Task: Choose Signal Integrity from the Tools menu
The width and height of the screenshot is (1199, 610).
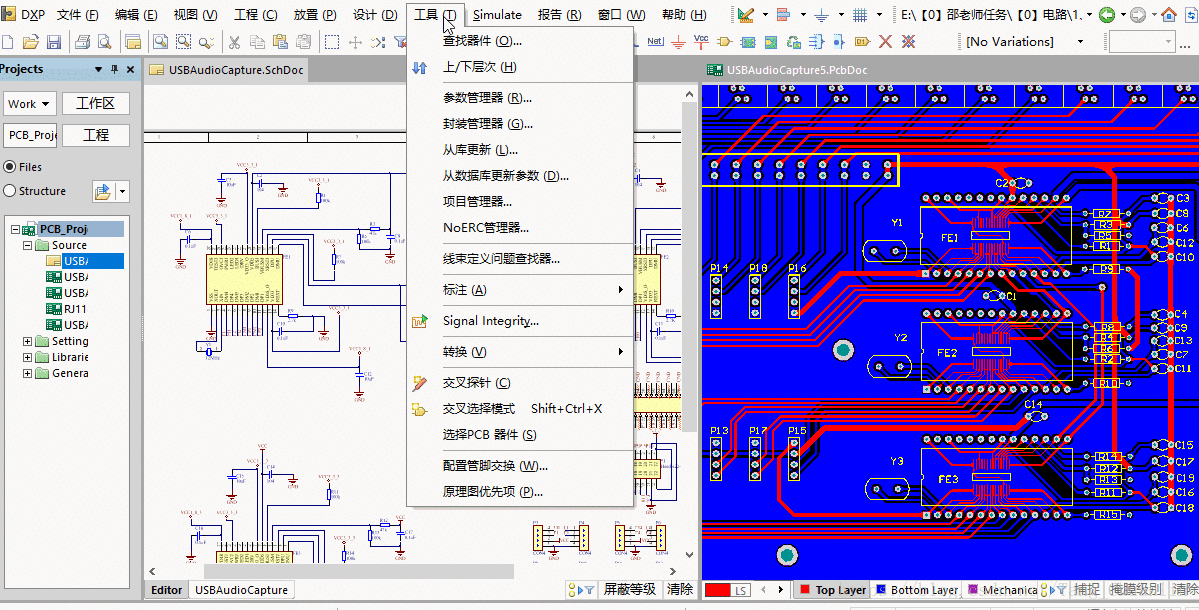Action: point(490,321)
